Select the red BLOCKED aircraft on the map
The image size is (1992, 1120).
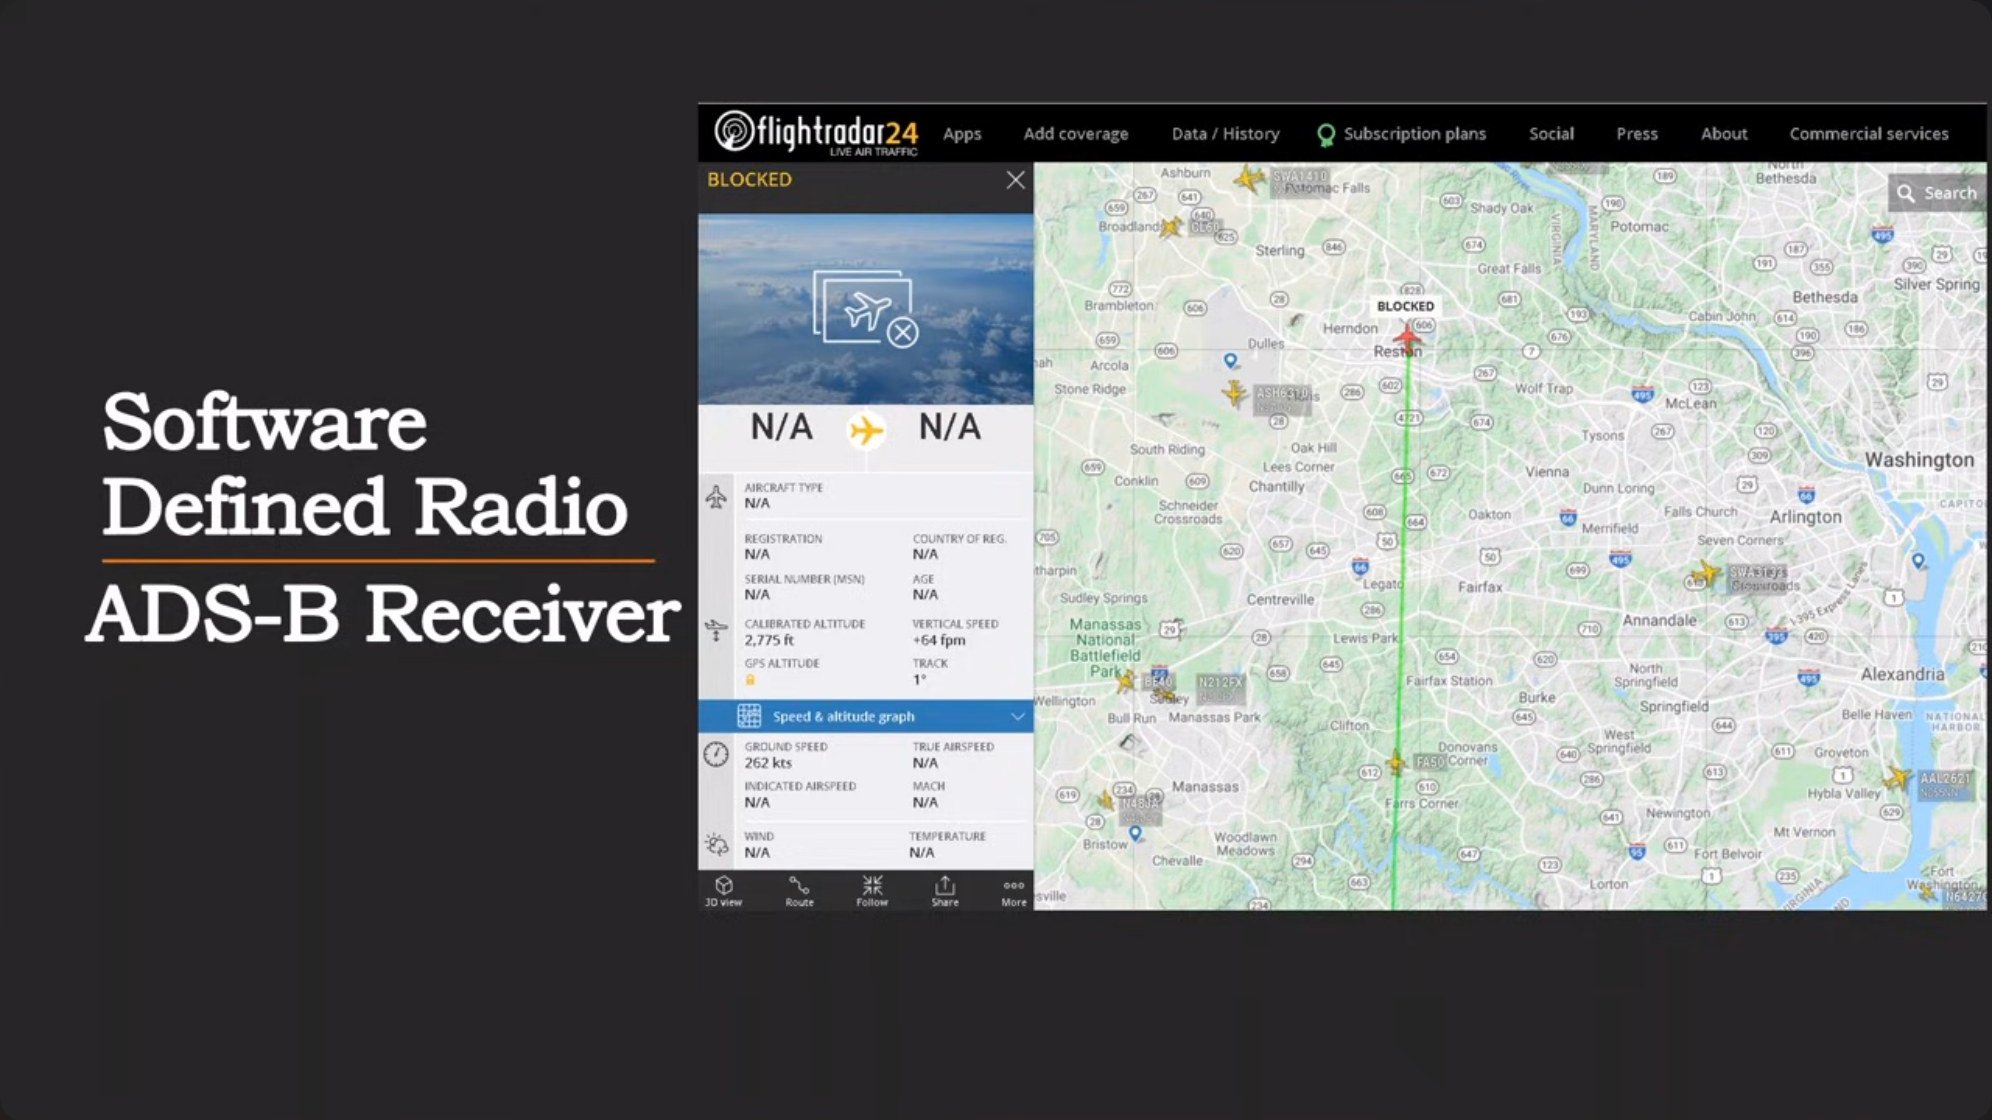1407,338
